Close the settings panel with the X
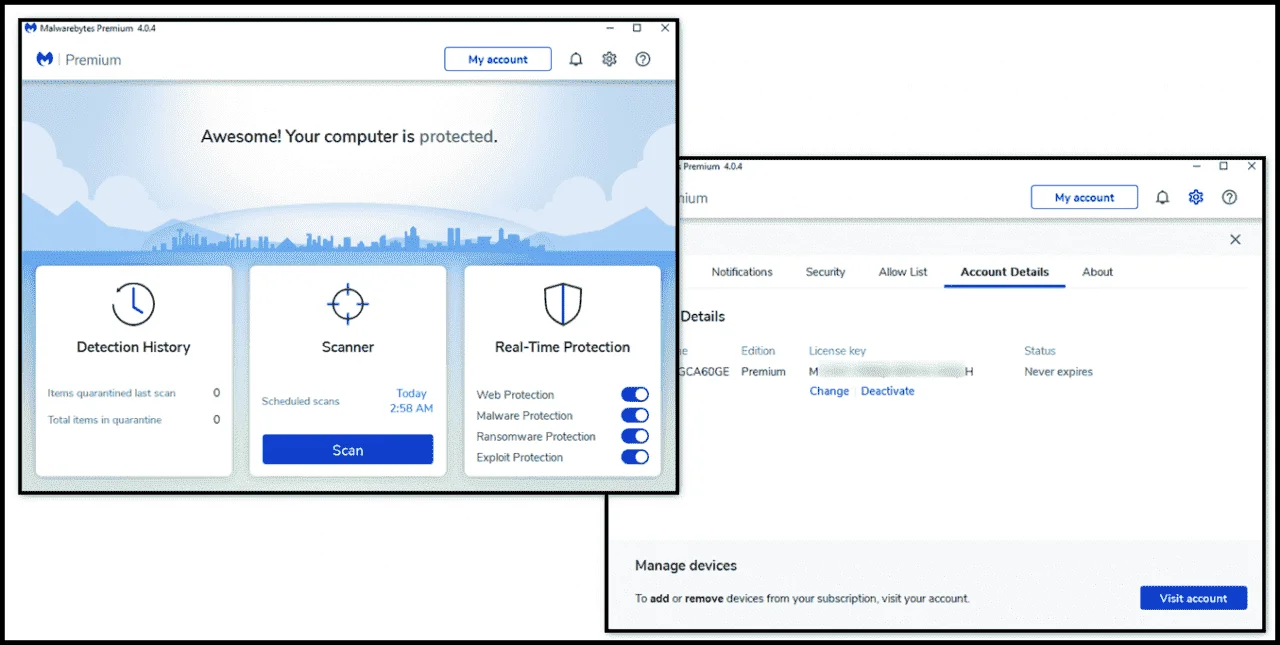 pos(1235,239)
